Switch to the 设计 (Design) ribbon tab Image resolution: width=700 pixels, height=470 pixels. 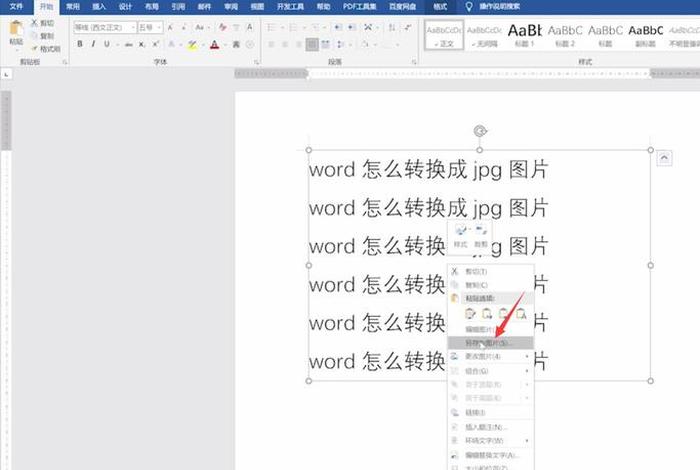click(x=125, y=7)
